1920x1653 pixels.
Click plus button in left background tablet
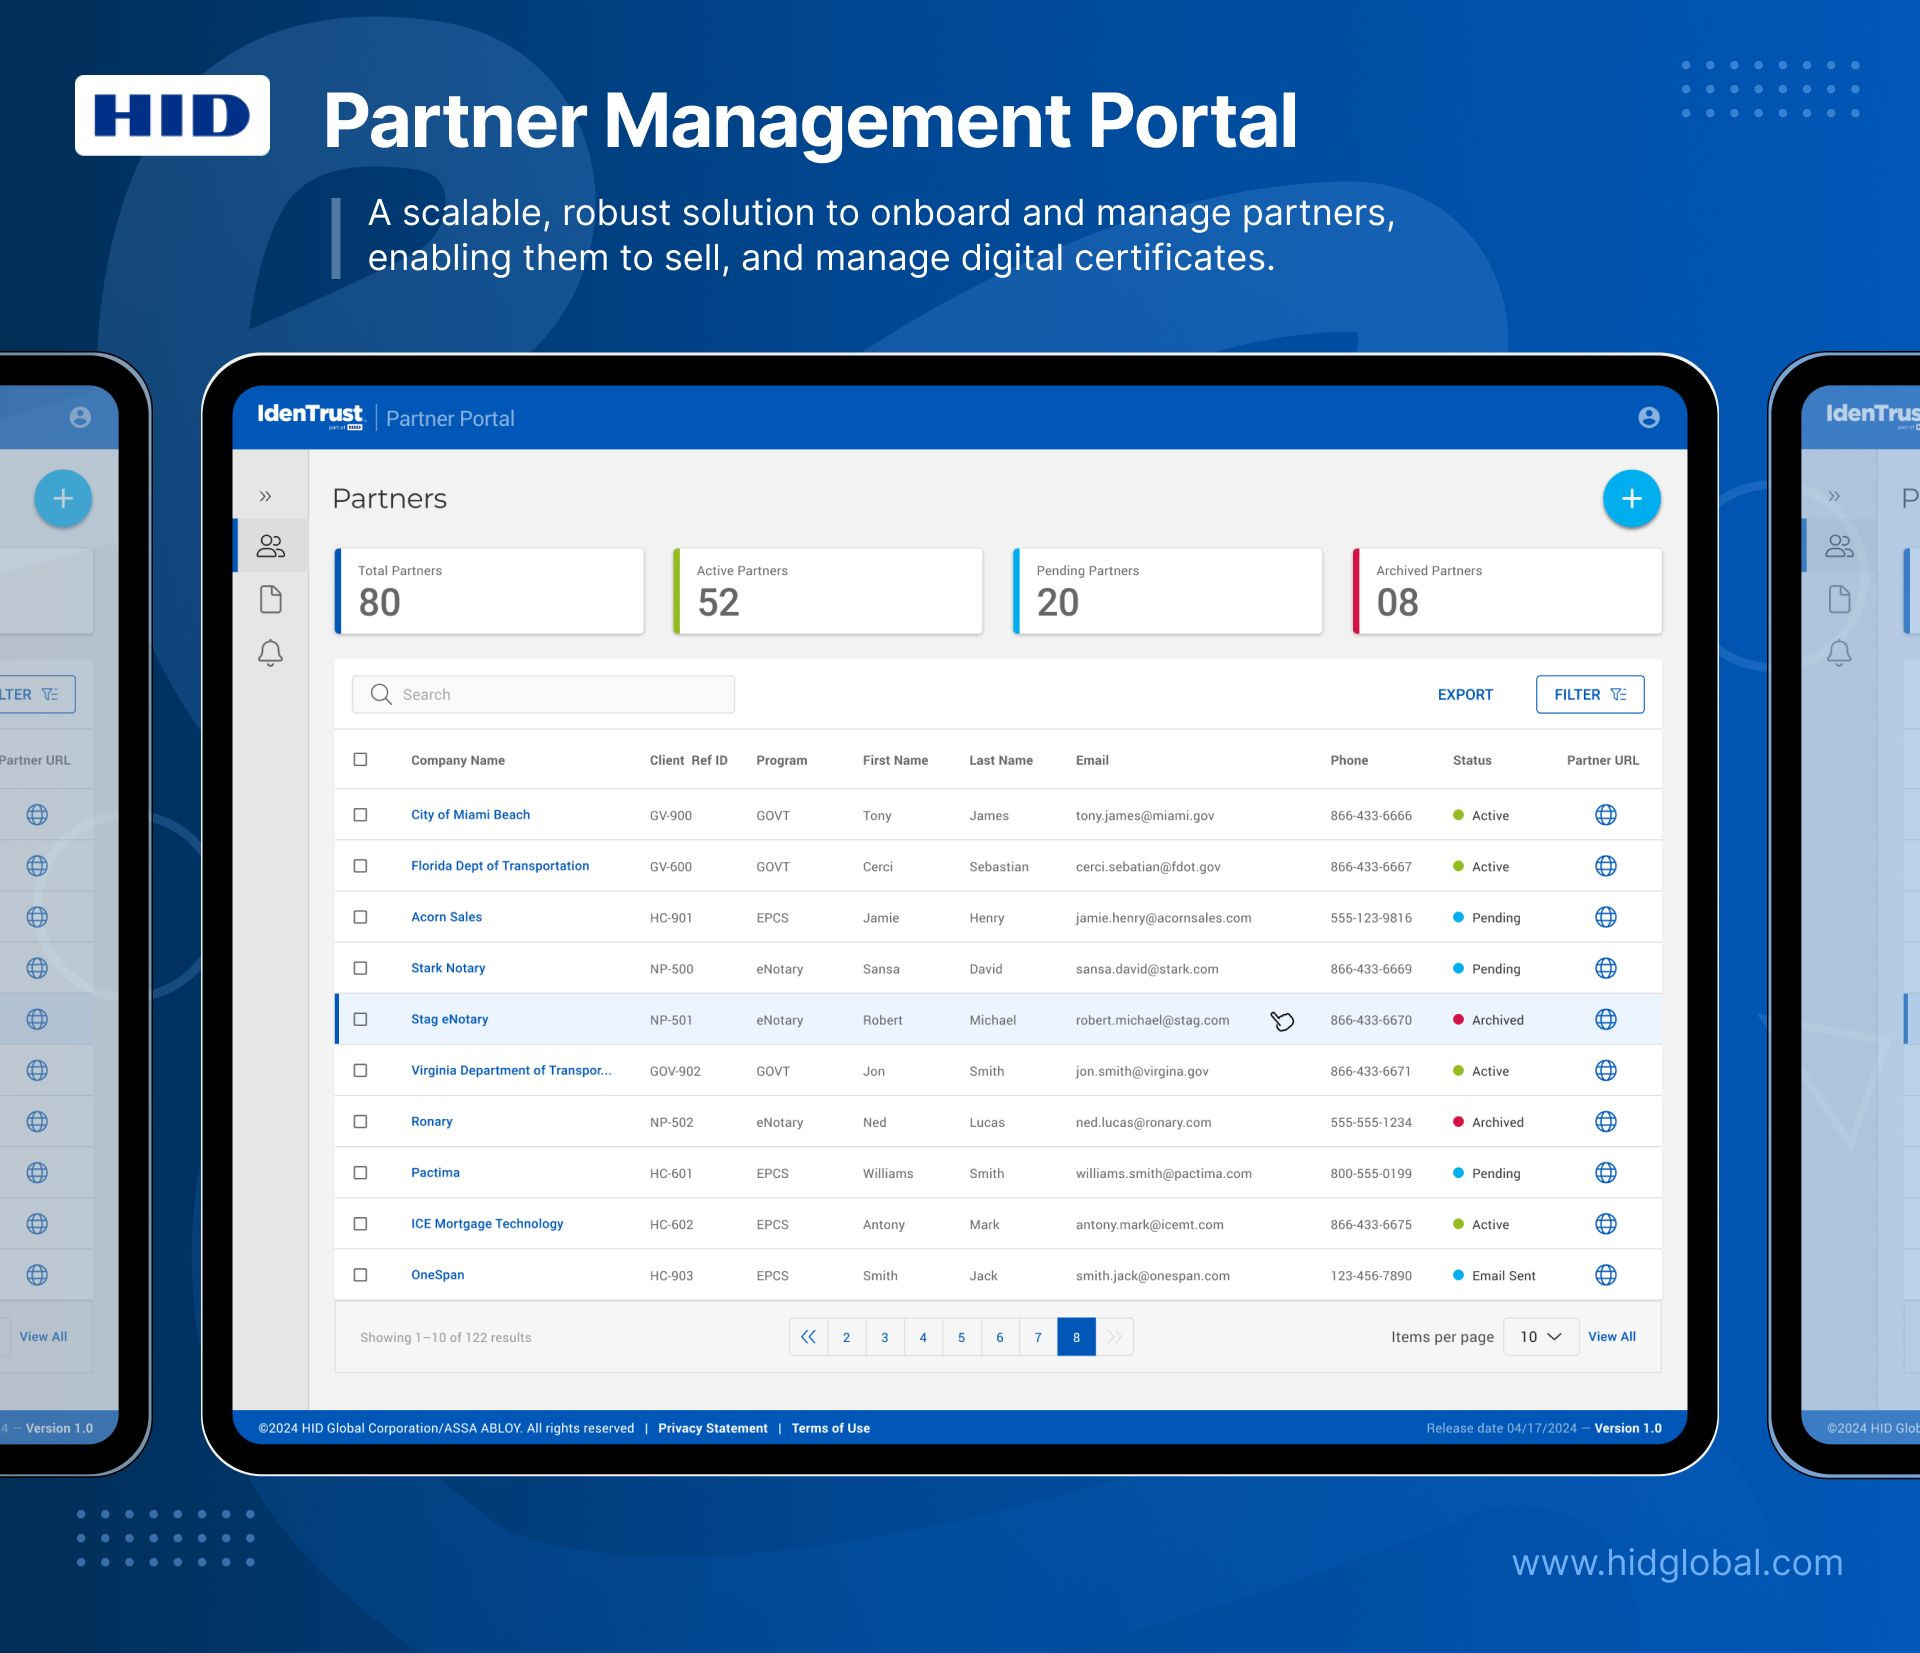coord(63,498)
